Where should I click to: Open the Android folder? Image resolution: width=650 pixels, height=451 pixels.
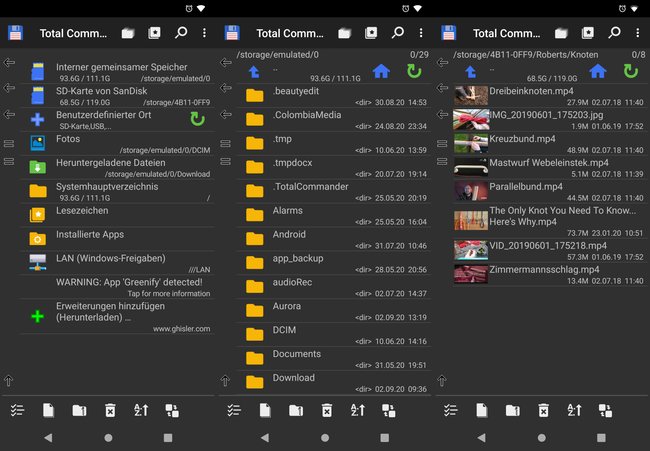tap(333, 239)
